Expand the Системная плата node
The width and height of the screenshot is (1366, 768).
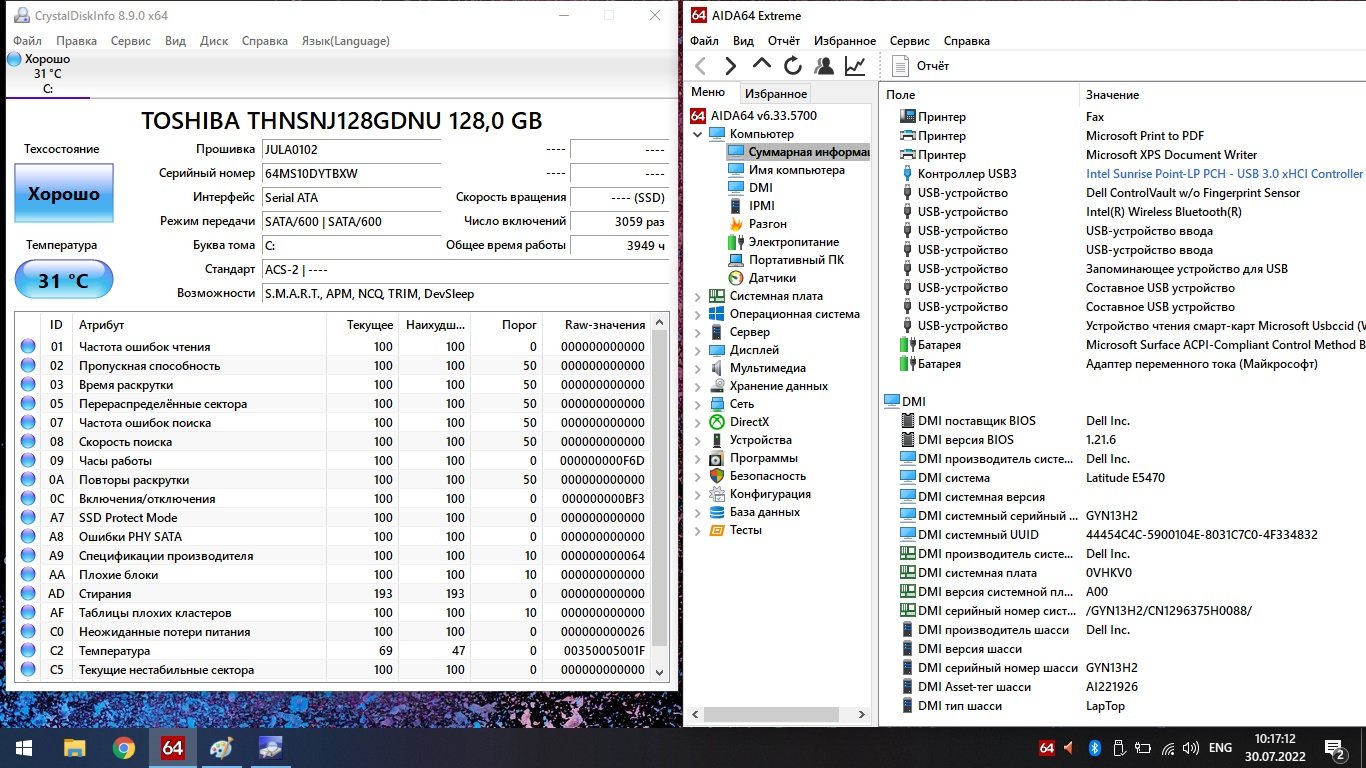[698, 296]
